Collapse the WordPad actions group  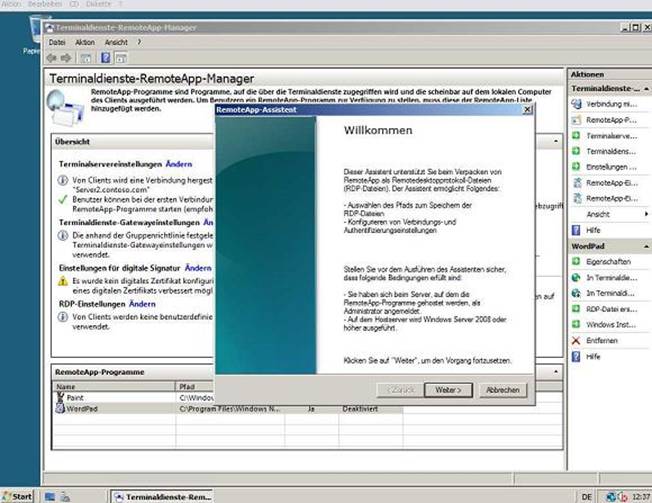coord(646,247)
